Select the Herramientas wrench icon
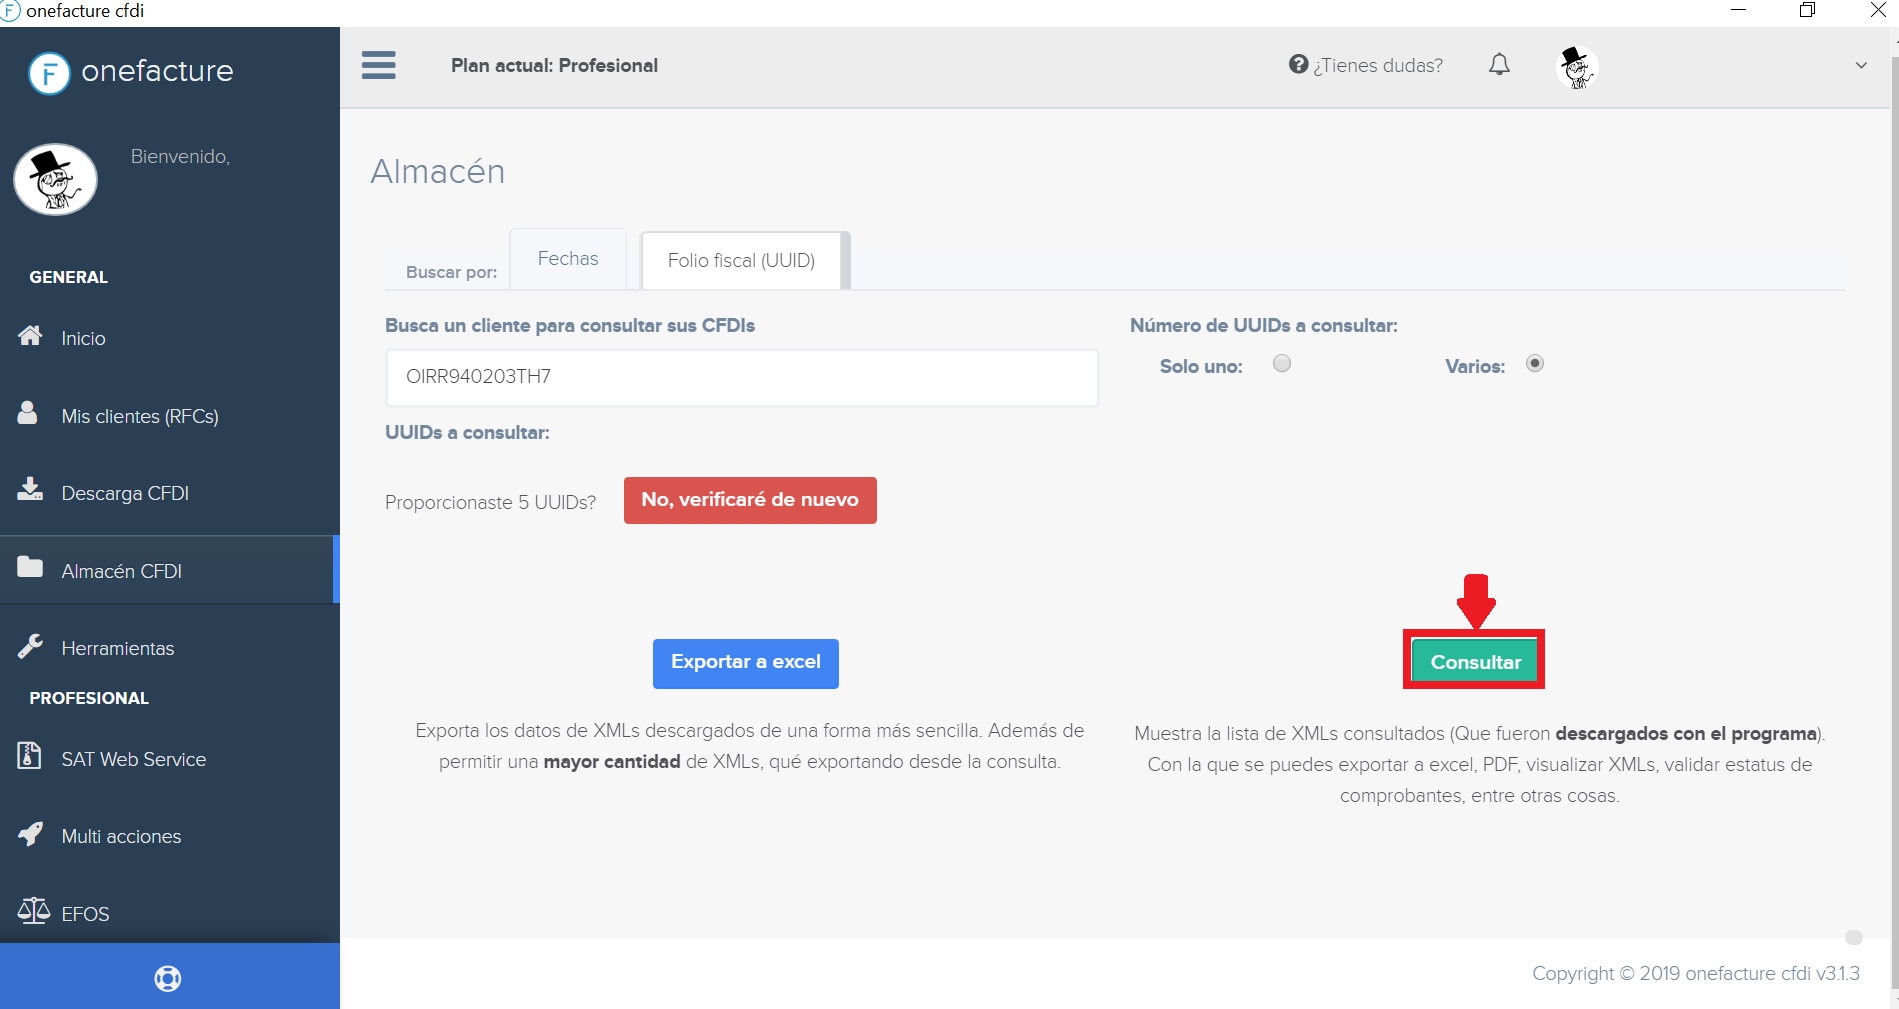Screen dimensions: 1899x1009 point(29,645)
